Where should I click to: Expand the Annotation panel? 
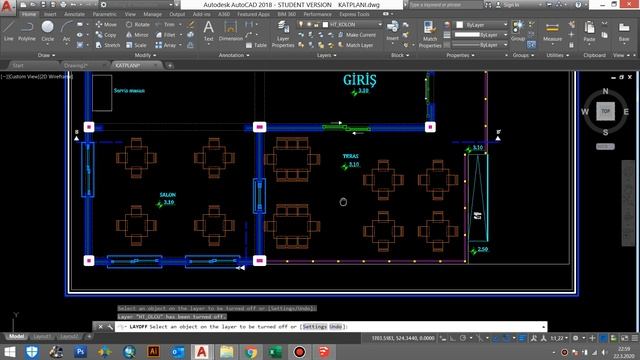point(234,55)
